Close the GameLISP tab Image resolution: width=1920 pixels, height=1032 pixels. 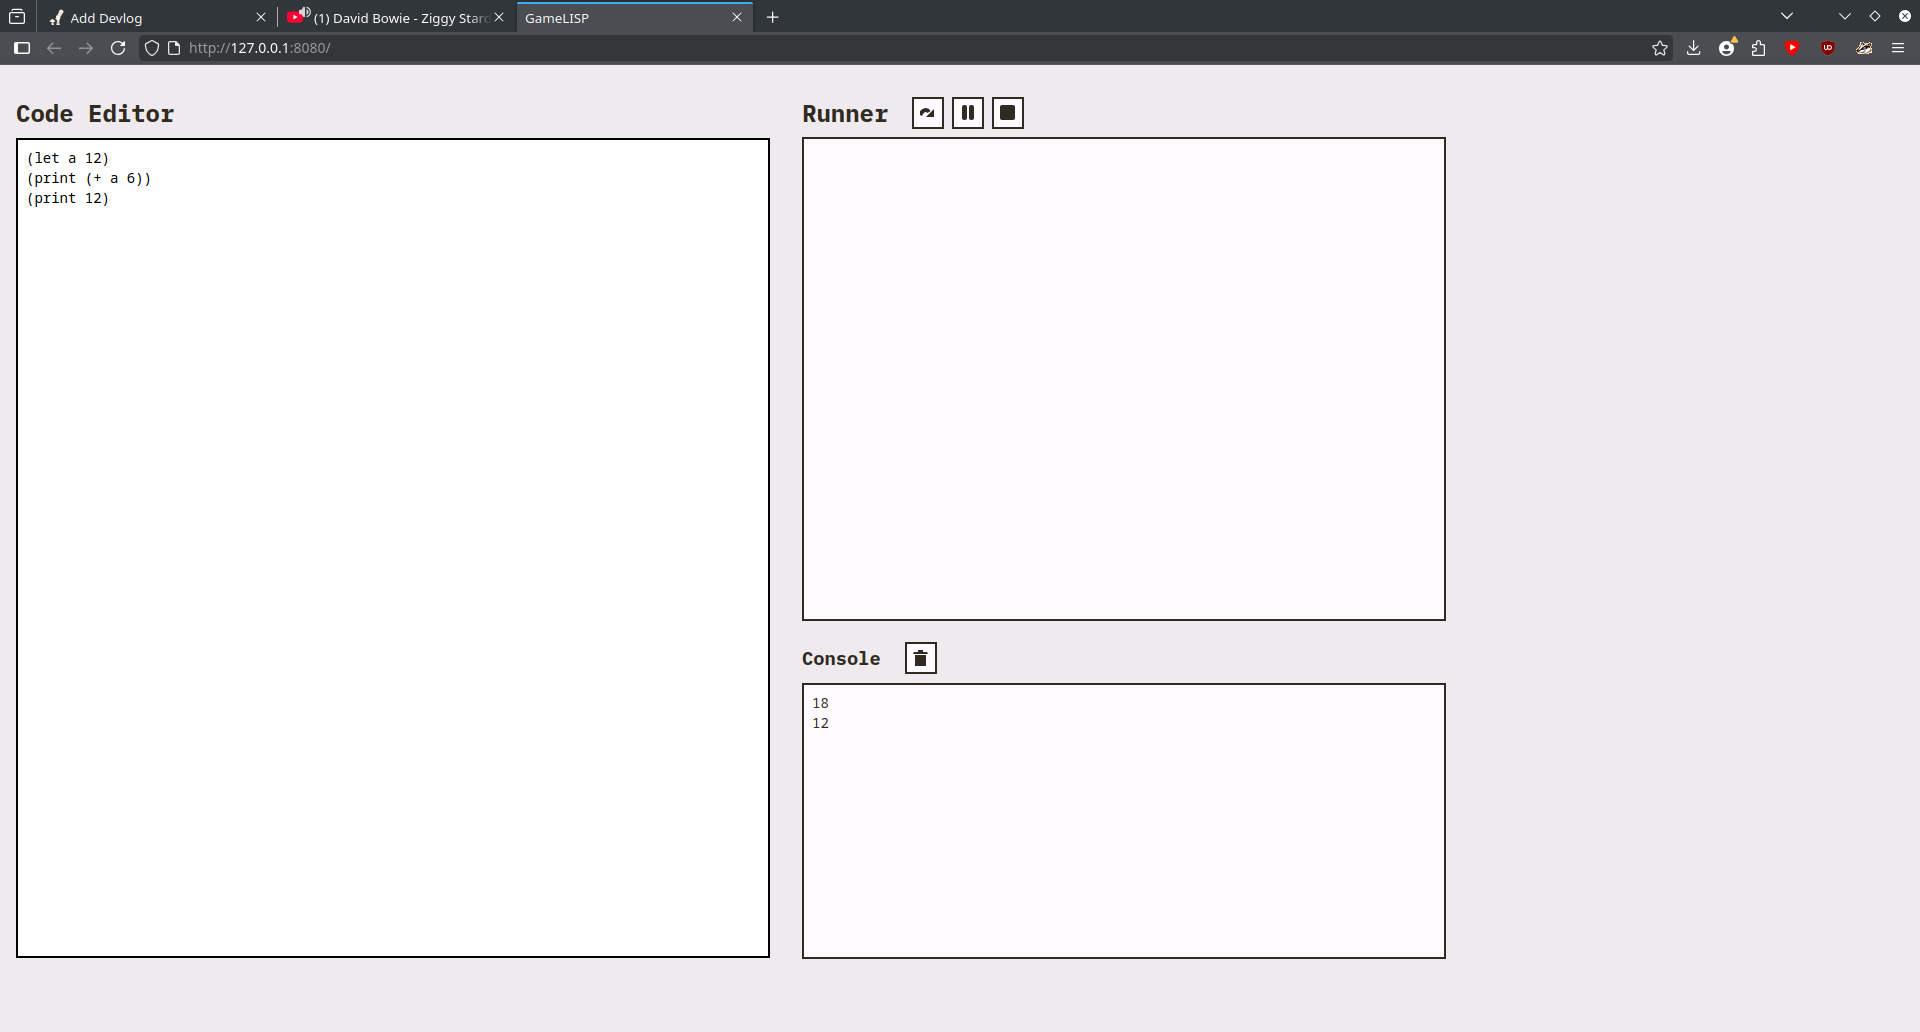(x=737, y=17)
